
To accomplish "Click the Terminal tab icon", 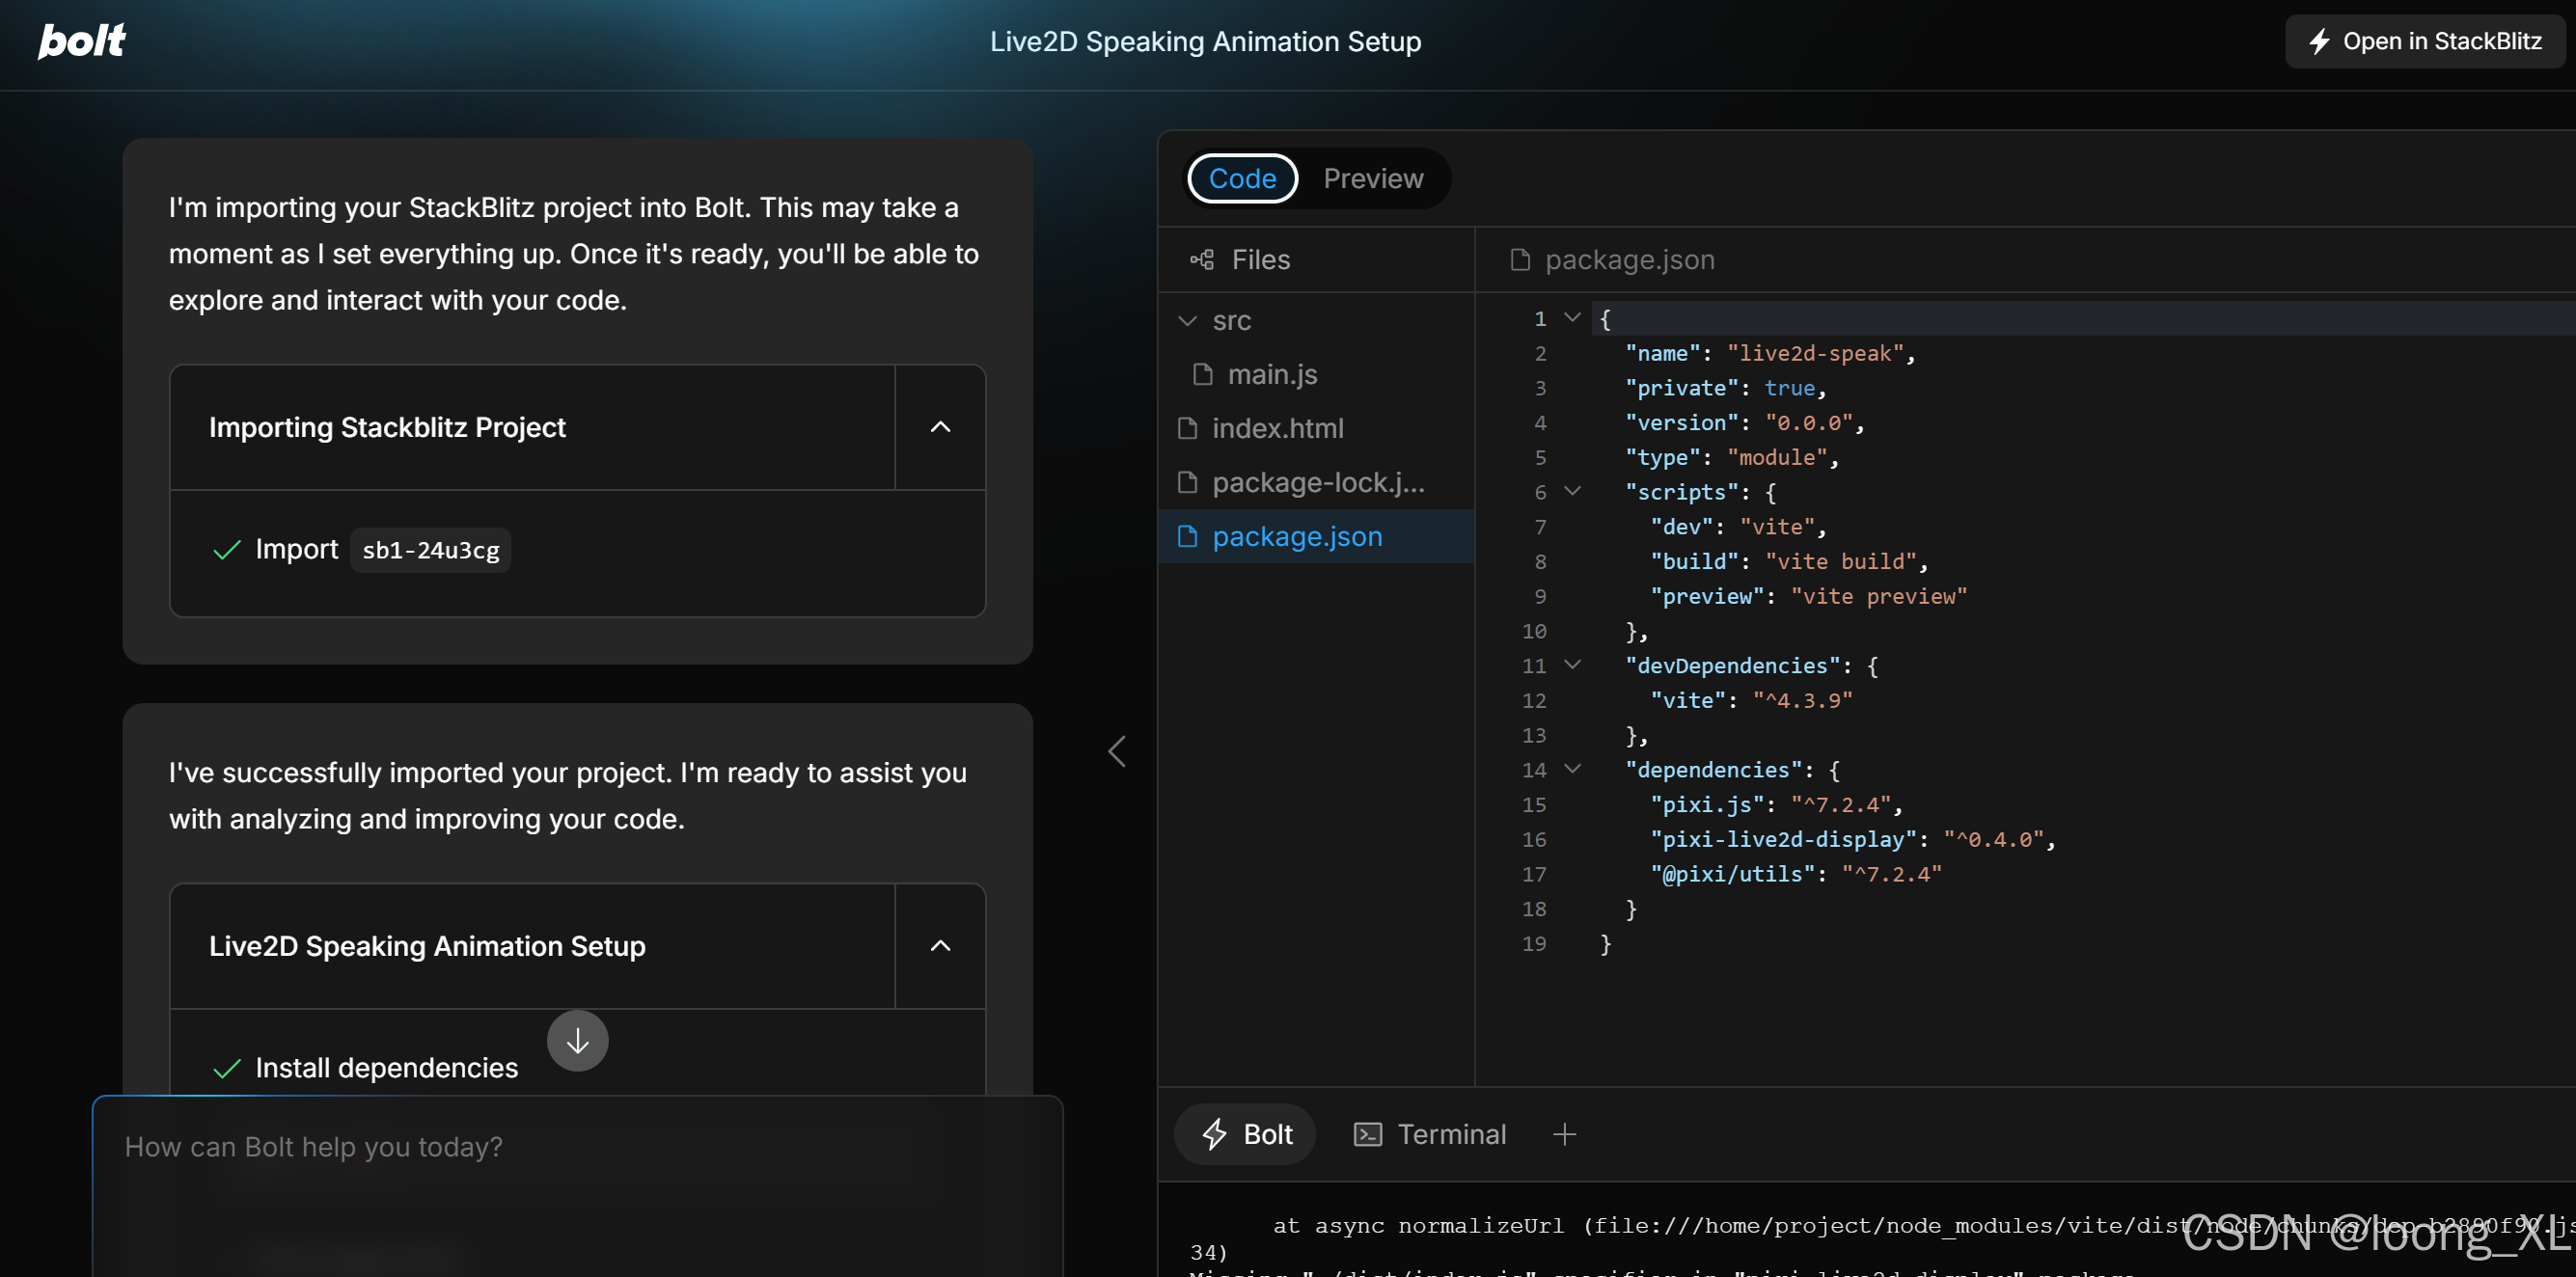I will 1367,1134.
